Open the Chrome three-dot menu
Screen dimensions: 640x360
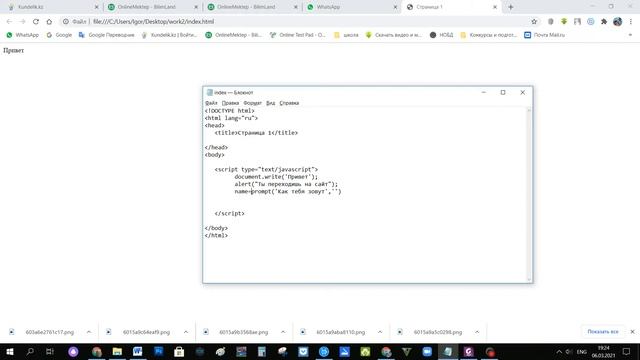coord(631,22)
